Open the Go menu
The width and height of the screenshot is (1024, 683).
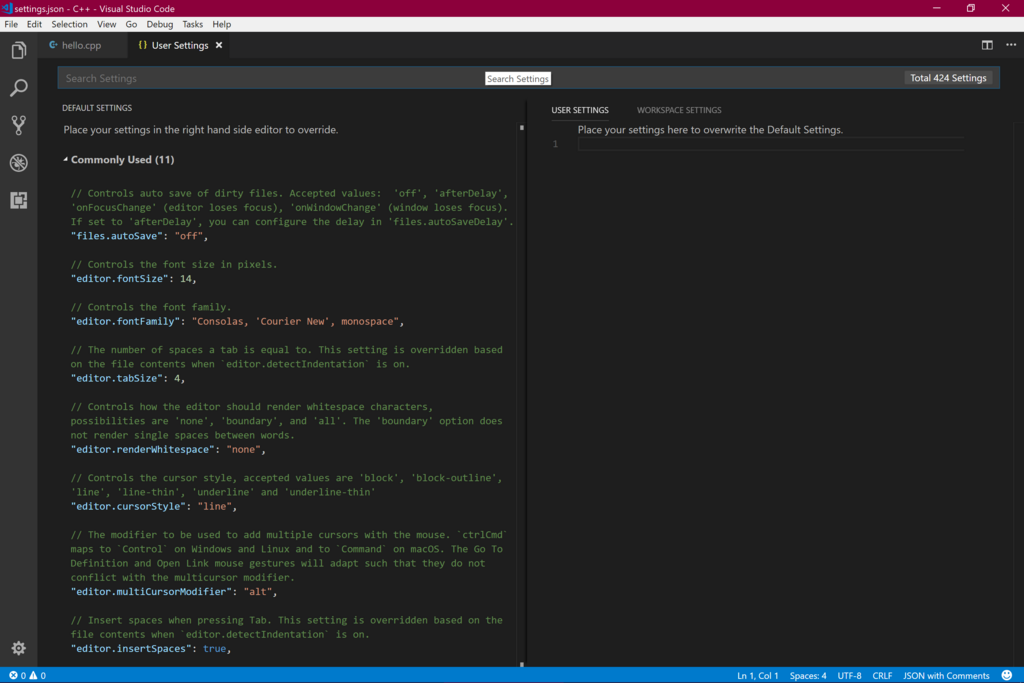[x=131, y=24]
